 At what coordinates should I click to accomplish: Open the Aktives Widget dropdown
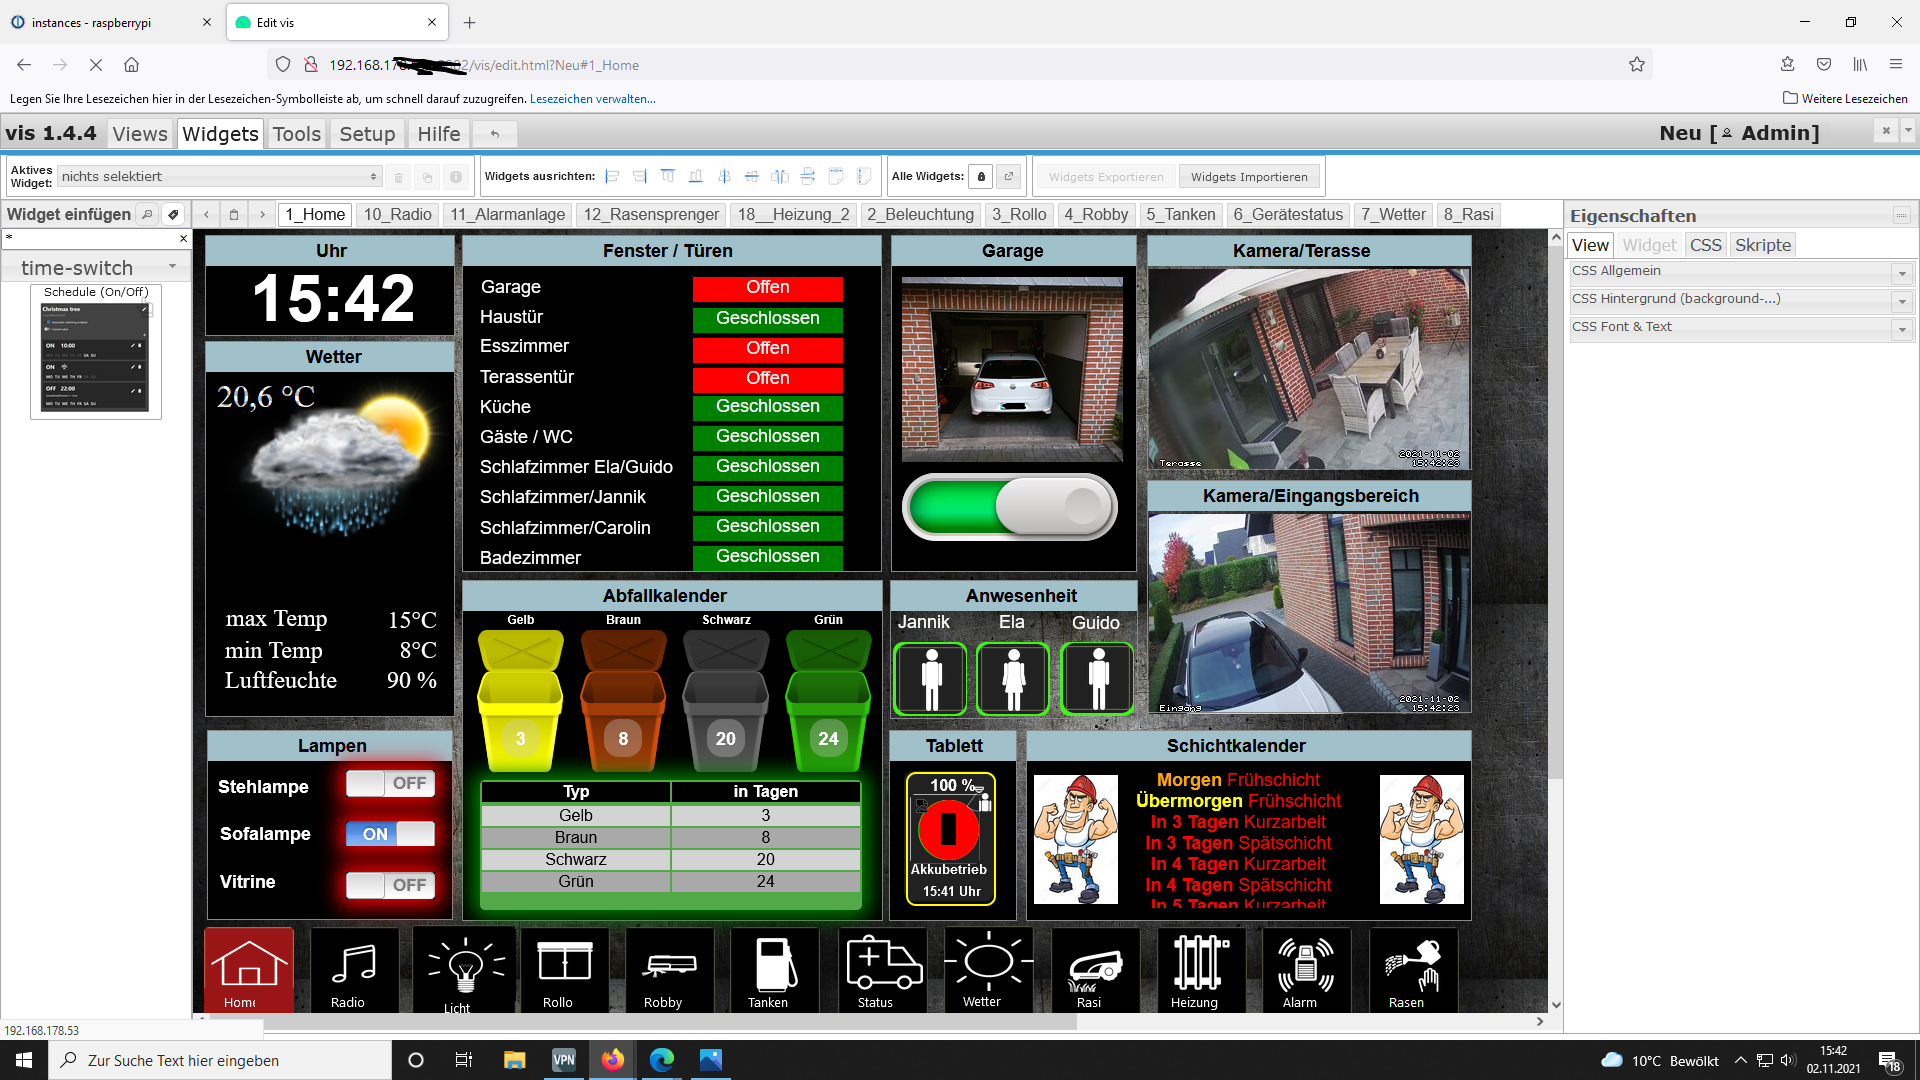point(219,177)
